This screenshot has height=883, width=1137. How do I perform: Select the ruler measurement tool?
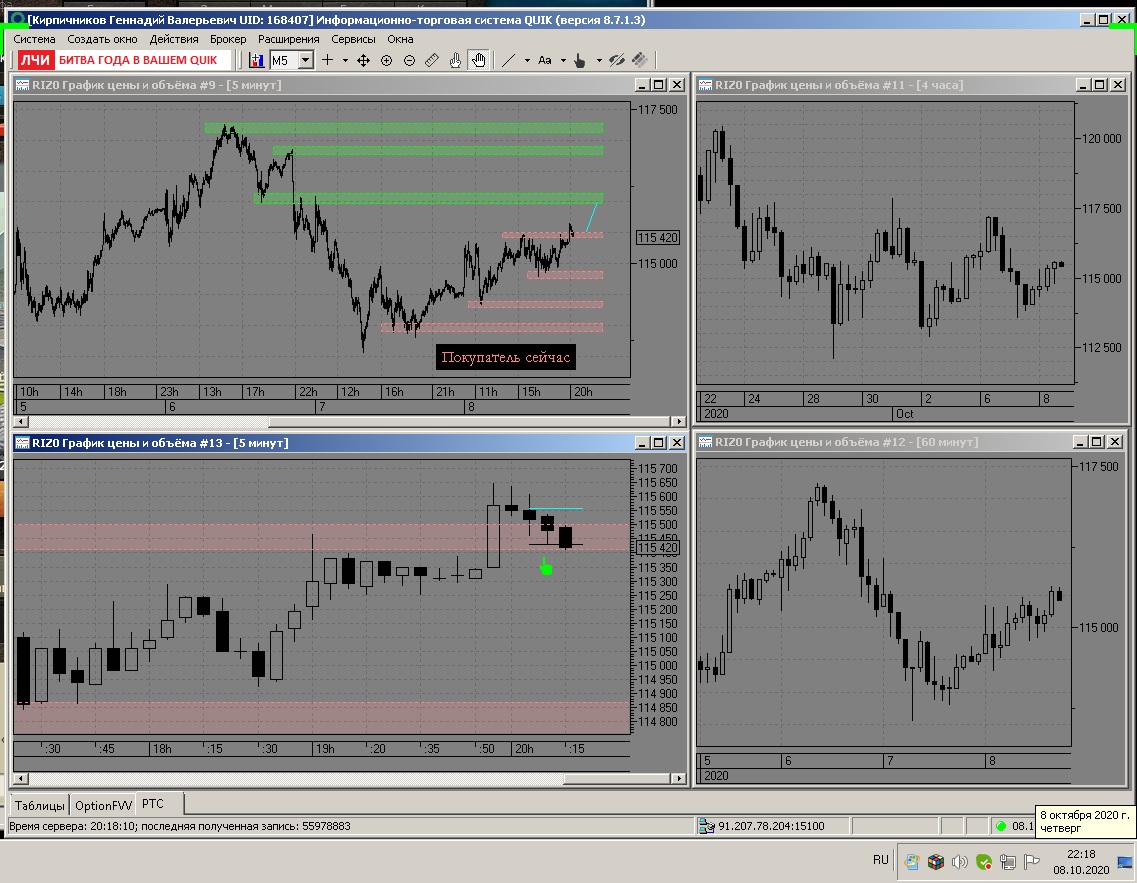431,60
